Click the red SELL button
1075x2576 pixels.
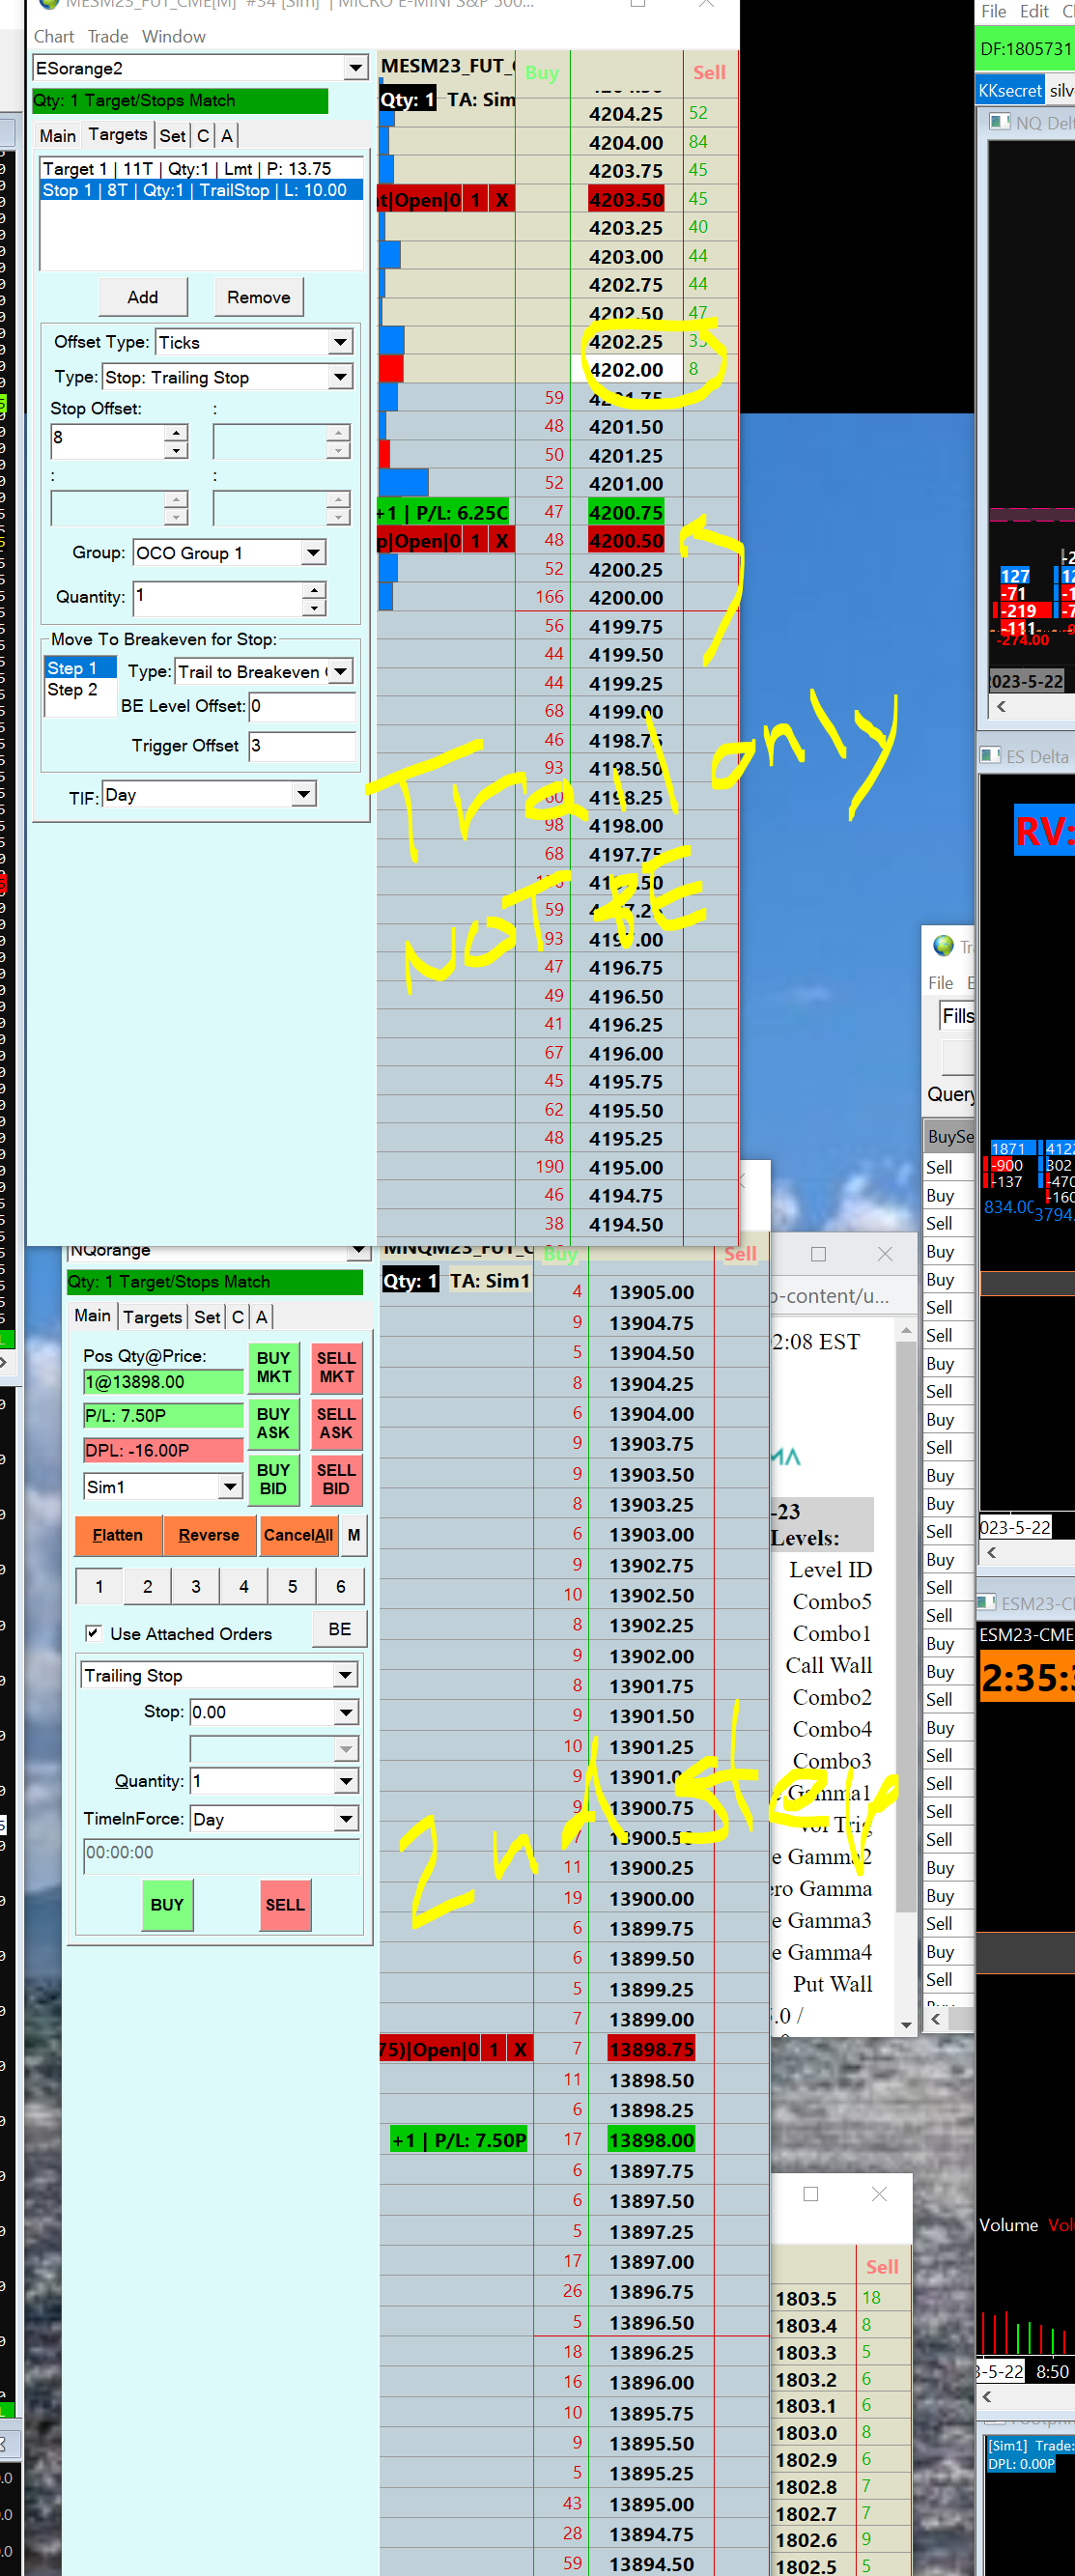click(x=285, y=1904)
